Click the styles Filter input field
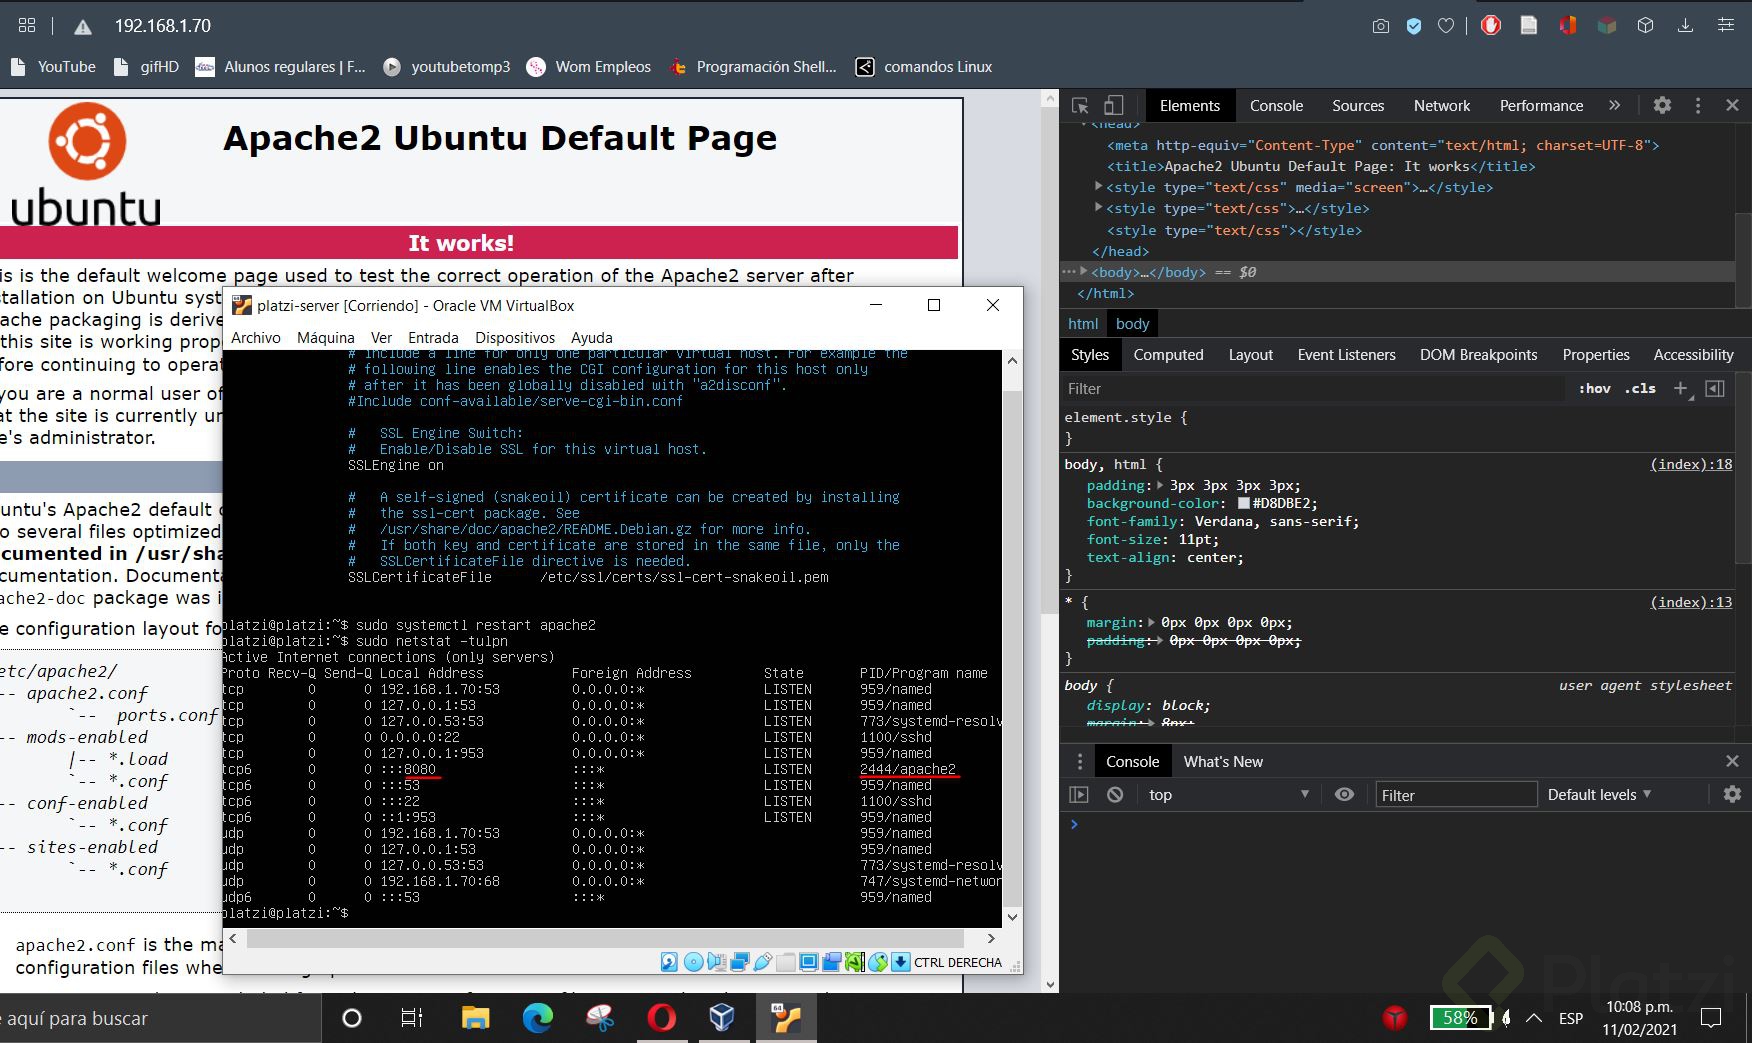 (x=1313, y=388)
